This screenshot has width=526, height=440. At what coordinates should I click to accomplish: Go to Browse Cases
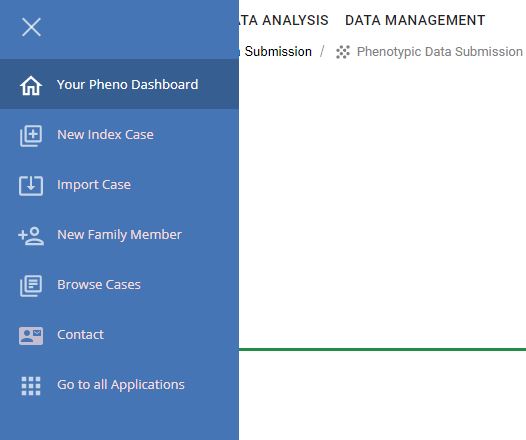click(99, 284)
